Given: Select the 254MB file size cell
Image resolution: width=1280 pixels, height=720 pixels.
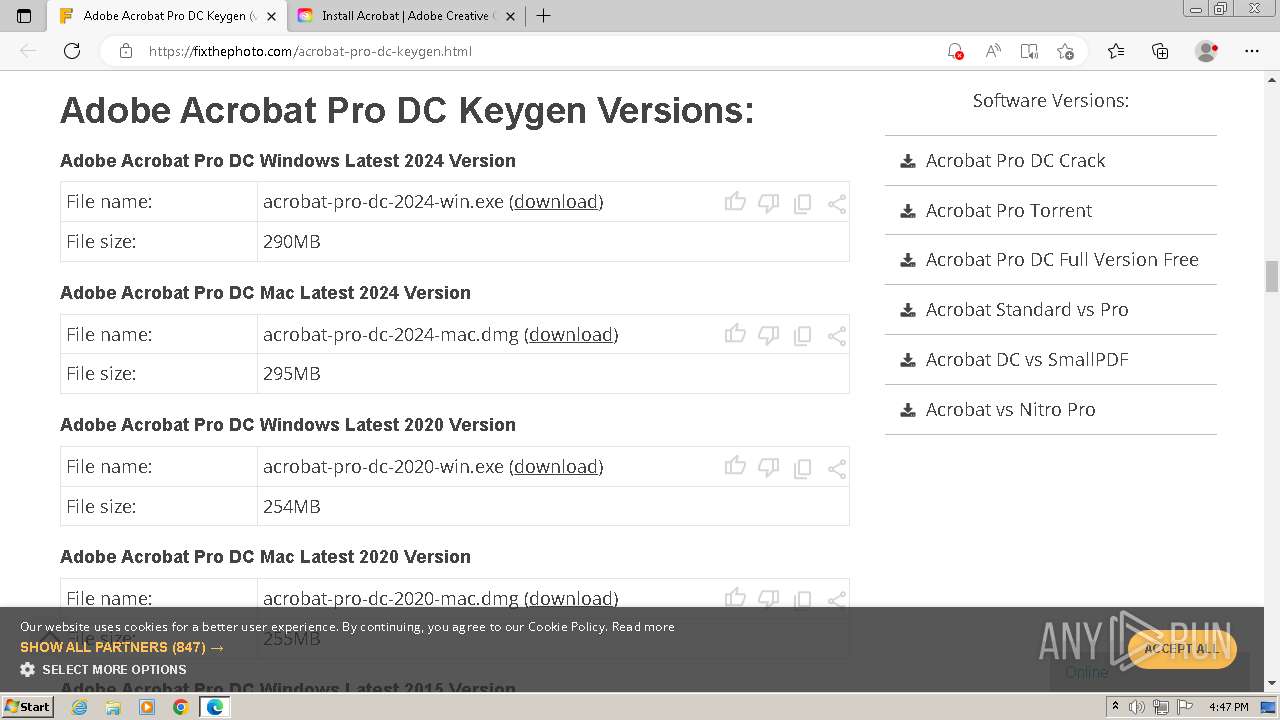Looking at the screenshot, I should 553,506.
